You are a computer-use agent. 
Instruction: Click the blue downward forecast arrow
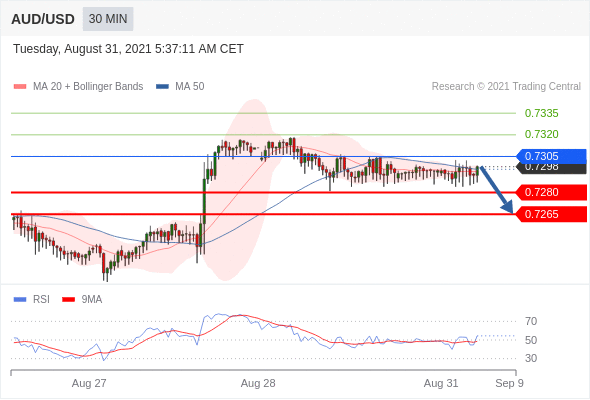[497, 190]
